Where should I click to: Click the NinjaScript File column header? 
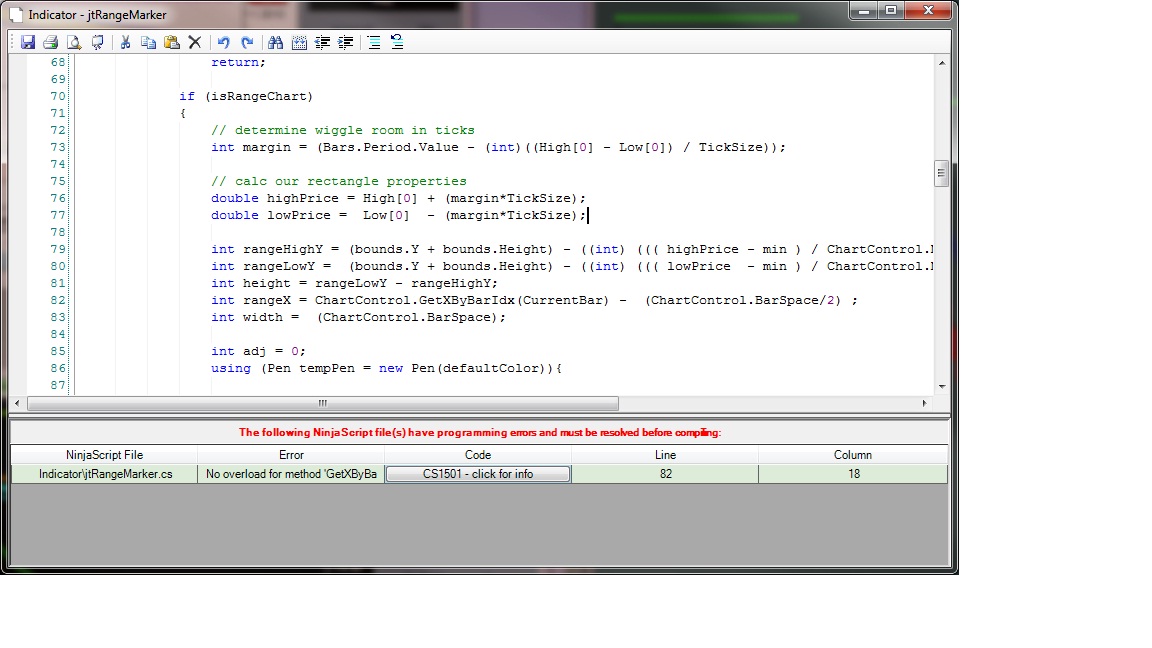[104, 455]
